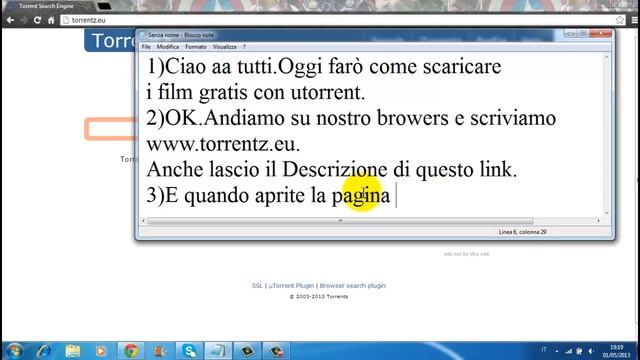Image resolution: width=640 pixels, height=360 pixels.
Task: Click the IT language indicator in the tray
Action: [x=544, y=350]
